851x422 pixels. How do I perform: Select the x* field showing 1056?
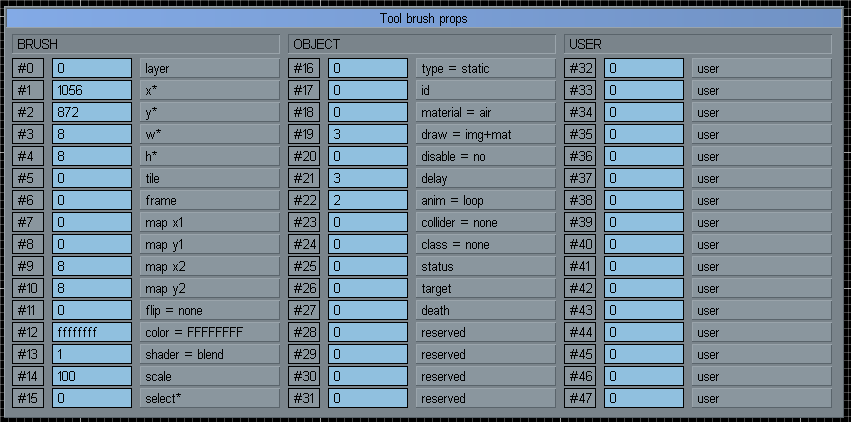pos(92,91)
